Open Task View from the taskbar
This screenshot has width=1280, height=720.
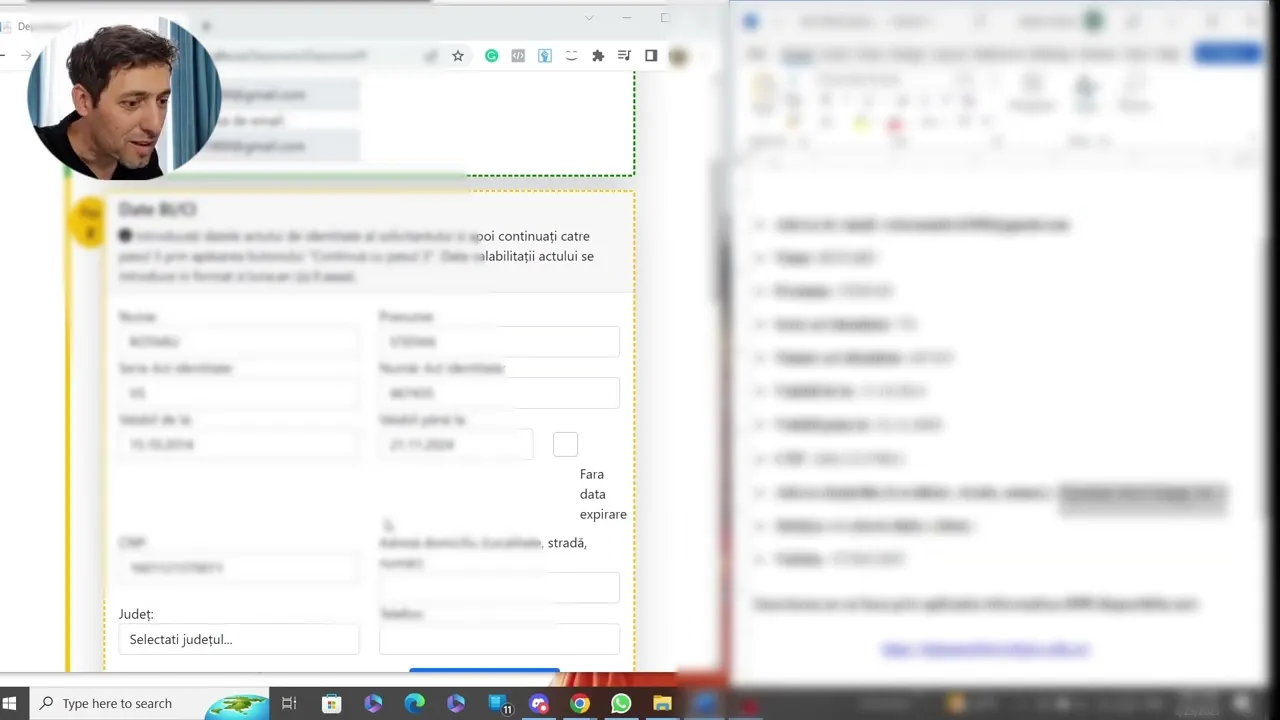coord(289,703)
